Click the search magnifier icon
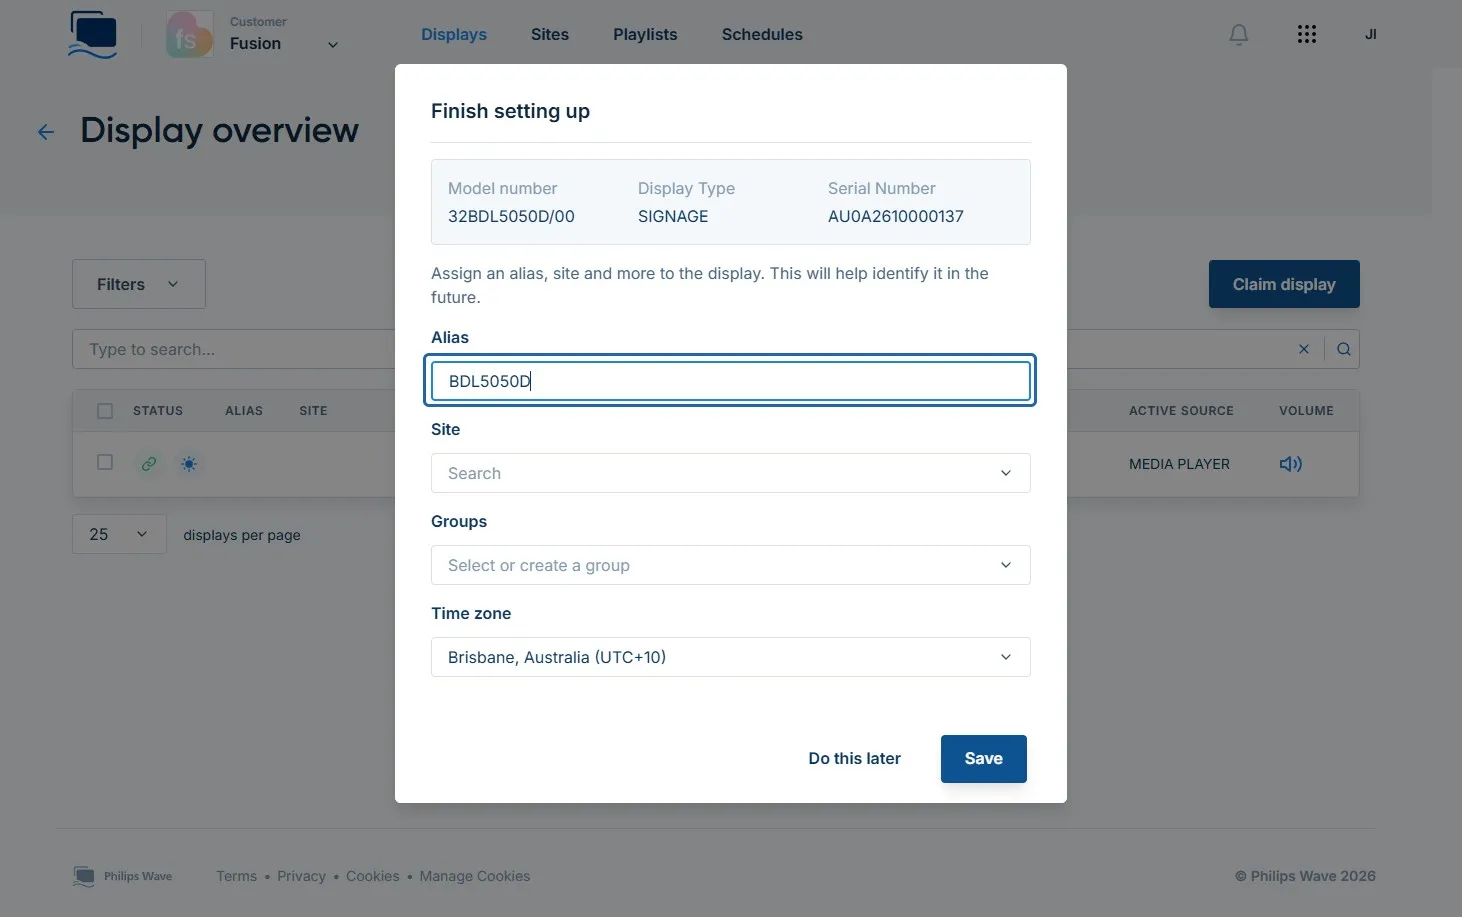 tap(1343, 349)
